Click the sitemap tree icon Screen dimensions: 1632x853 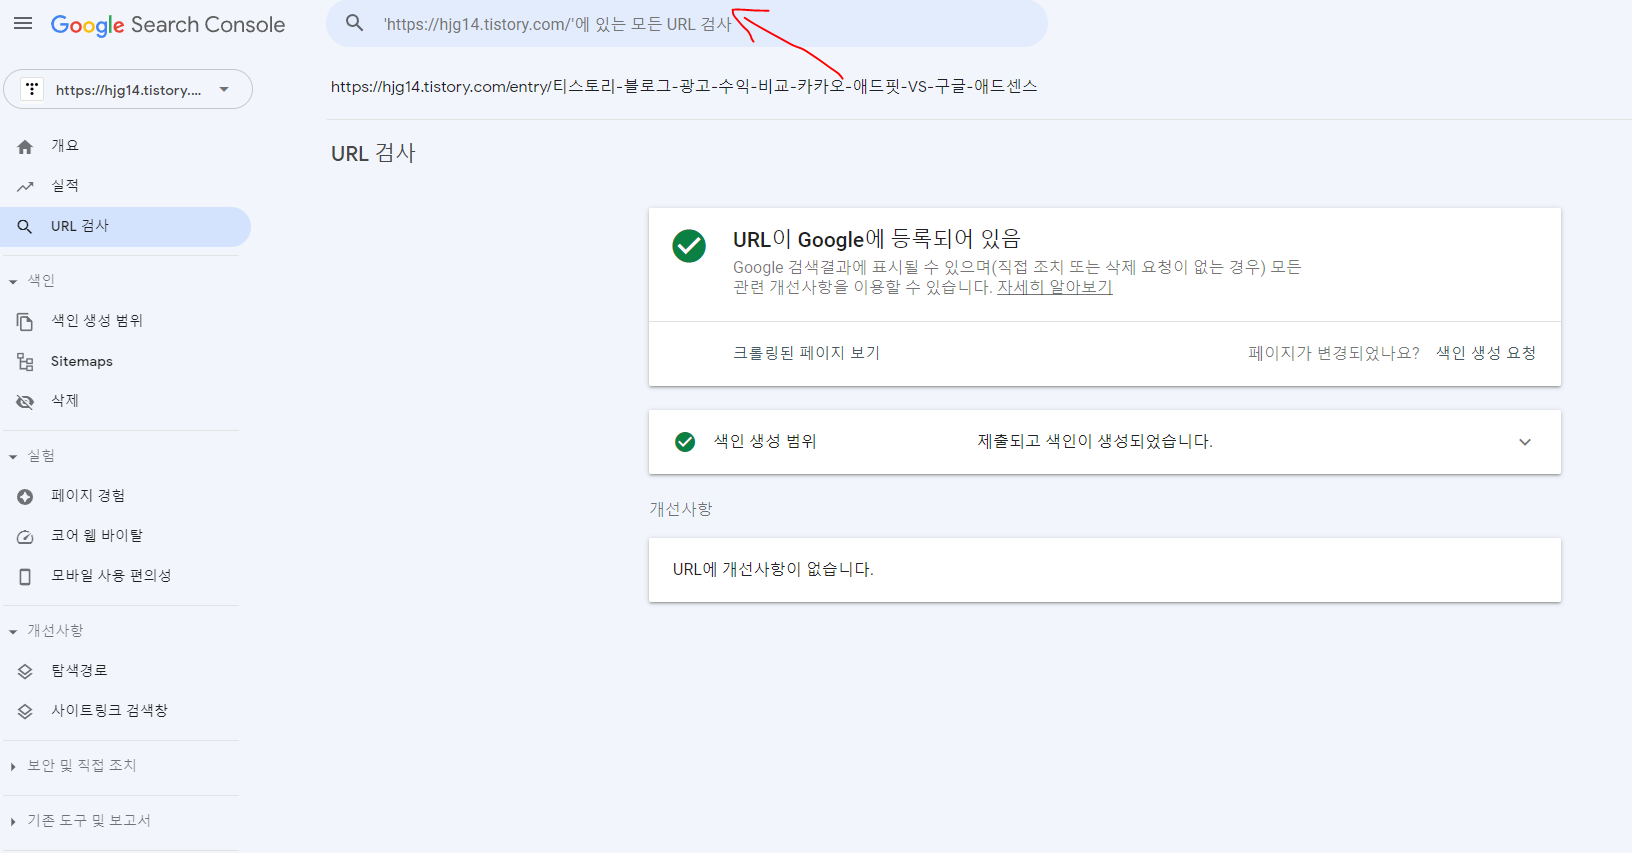[25, 362]
